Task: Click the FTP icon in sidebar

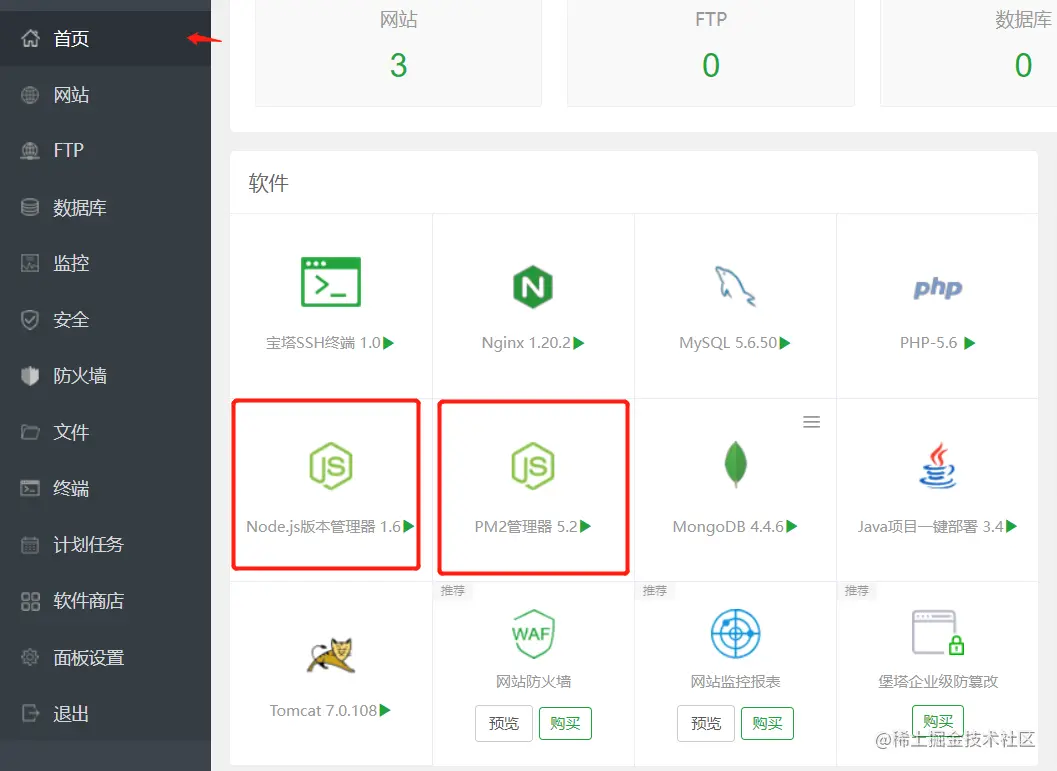Action: tap(30, 150)
